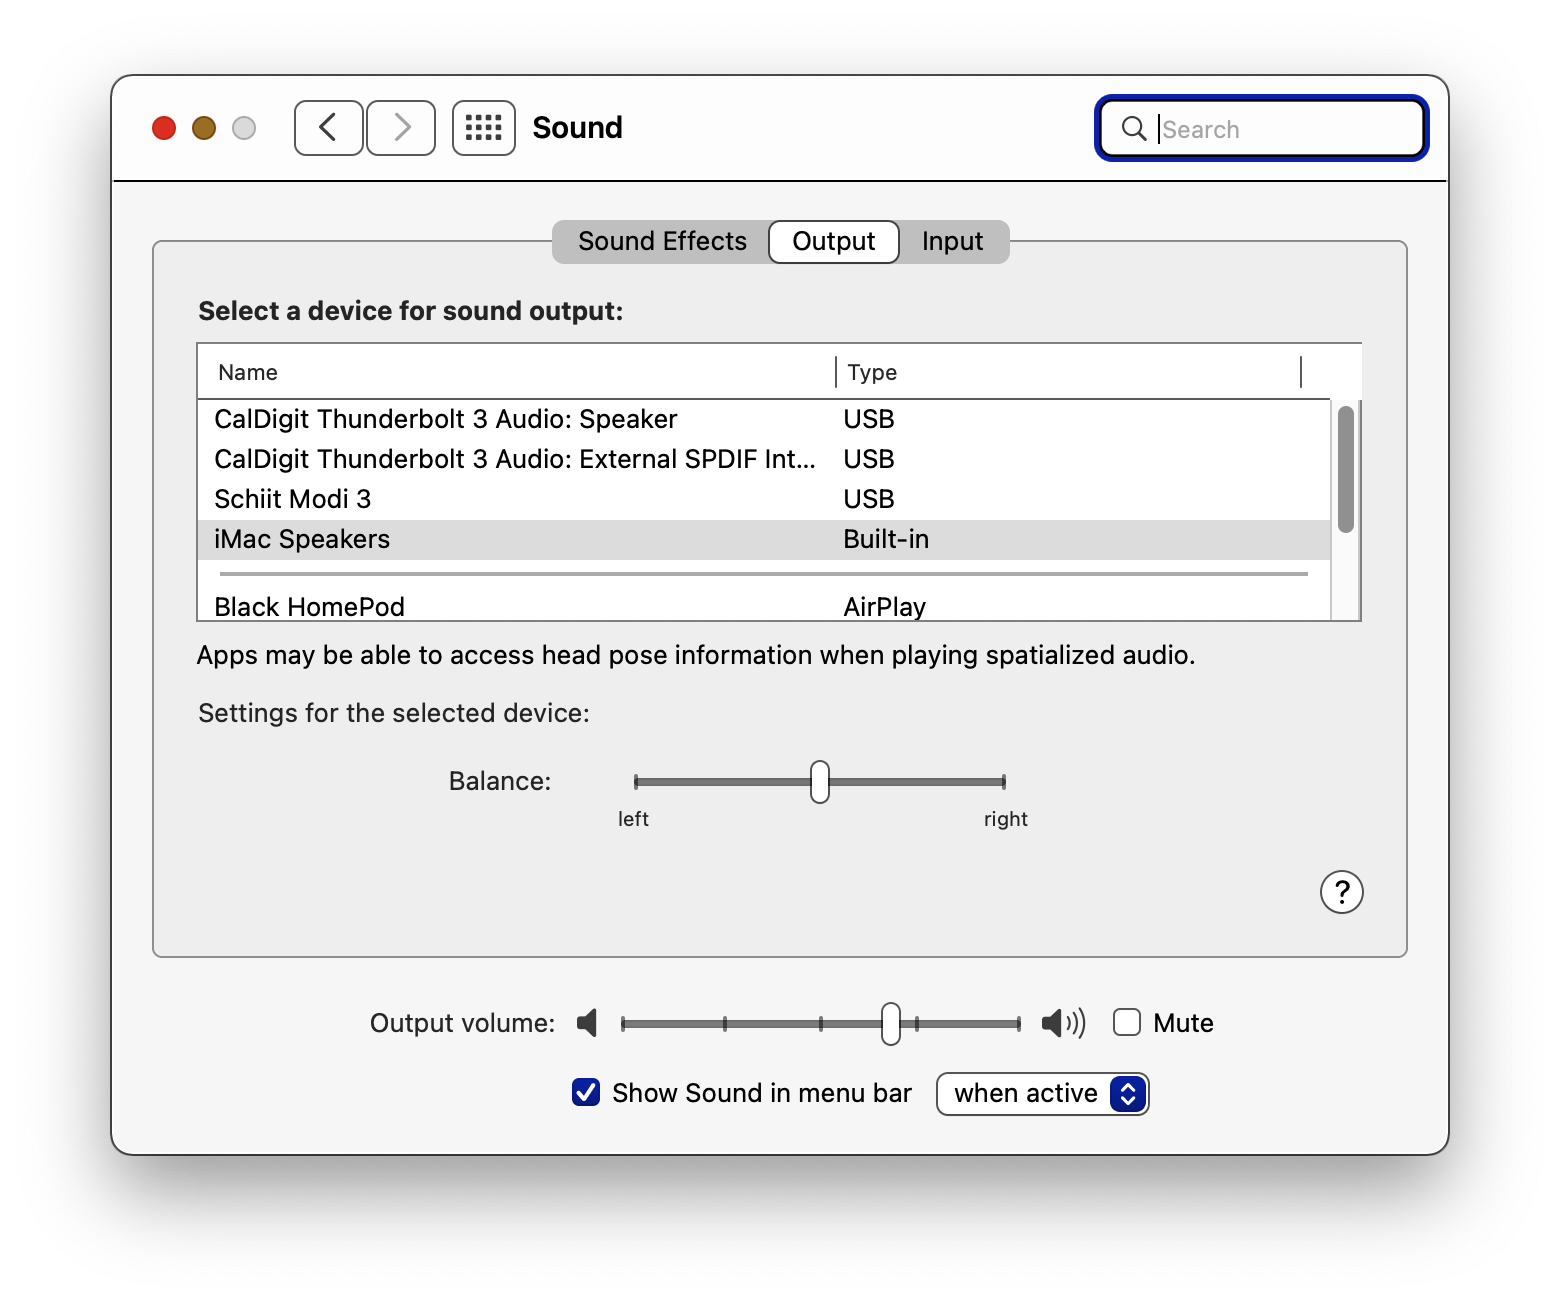1560x1302 pixels.
Task: Click the help question mark button
Action: (1341, 892)
